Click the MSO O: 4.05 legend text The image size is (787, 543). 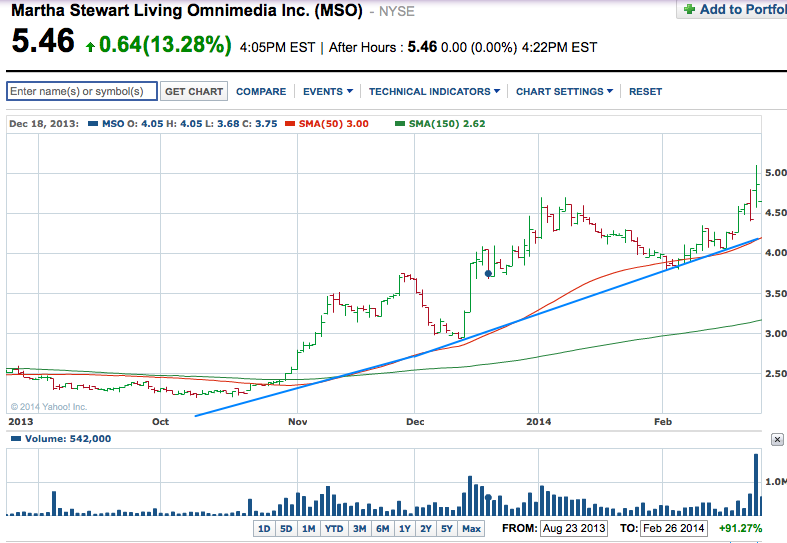[x=133, y=123]
